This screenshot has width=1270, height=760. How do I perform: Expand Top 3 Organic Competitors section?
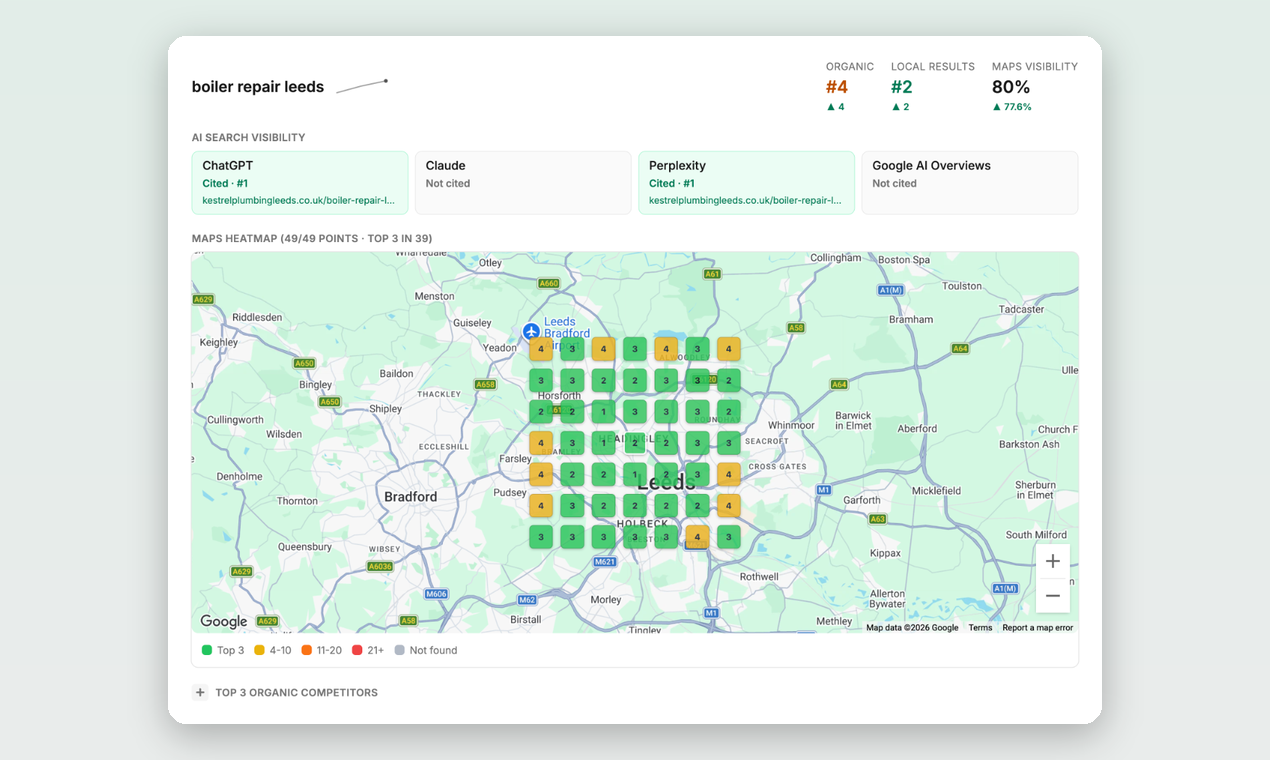200,692
